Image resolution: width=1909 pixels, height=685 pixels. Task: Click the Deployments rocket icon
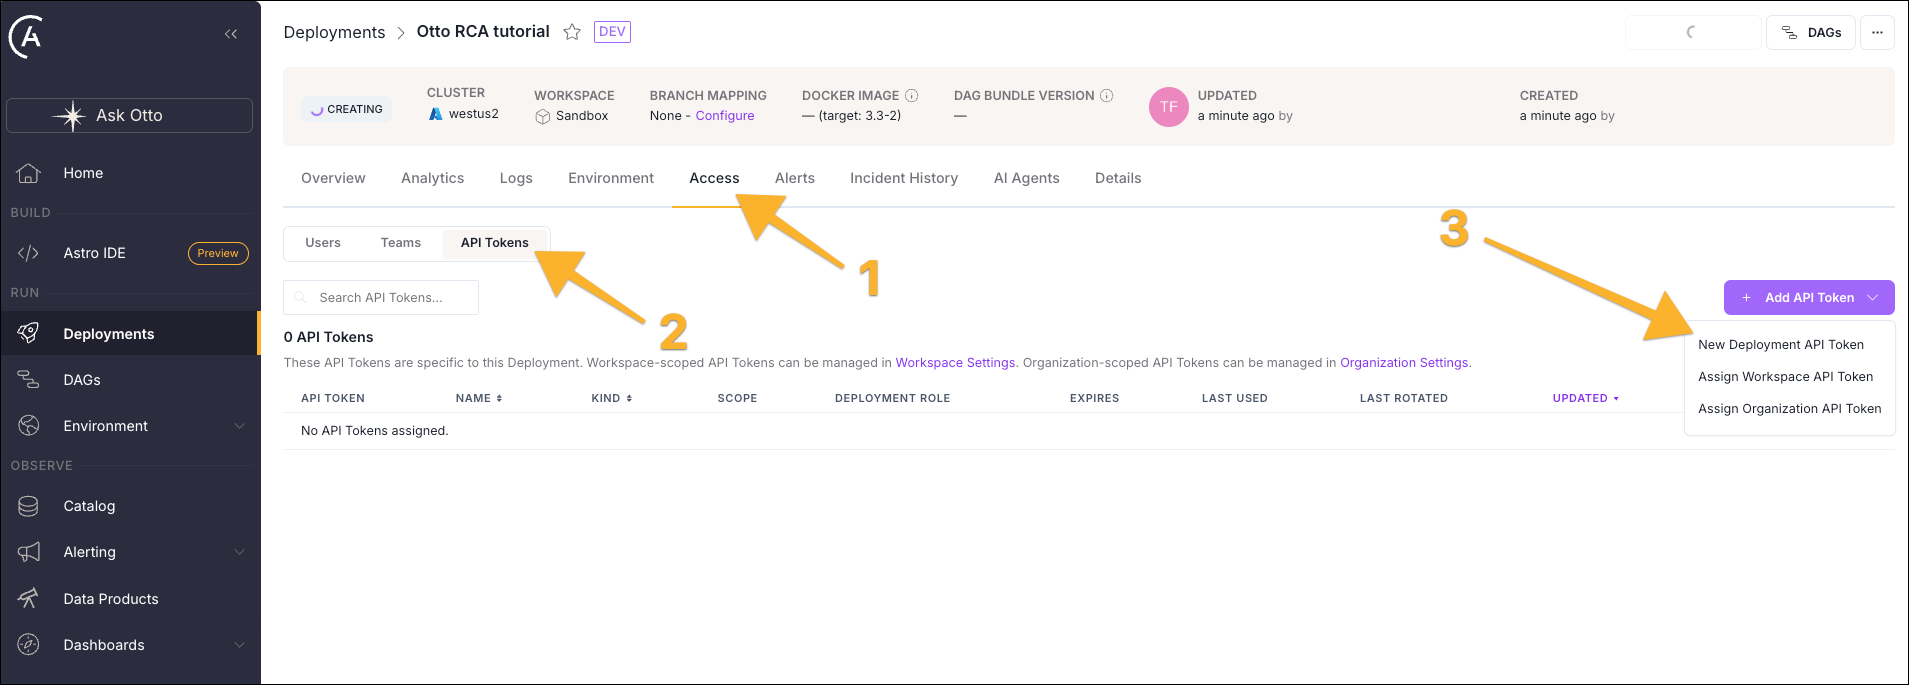[x=28, y=333]
